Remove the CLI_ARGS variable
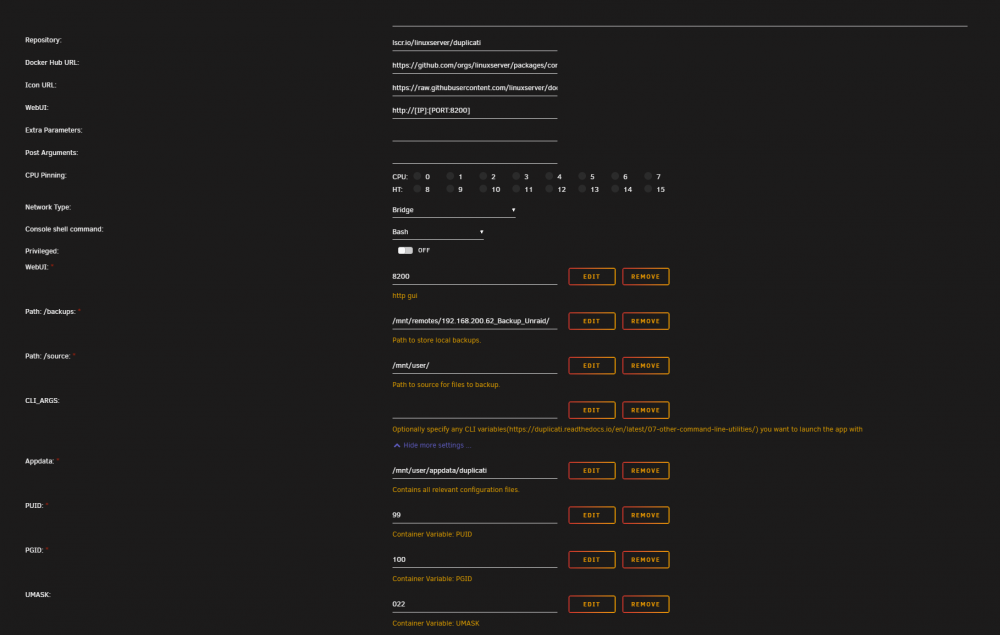 [x=645, y=411]
